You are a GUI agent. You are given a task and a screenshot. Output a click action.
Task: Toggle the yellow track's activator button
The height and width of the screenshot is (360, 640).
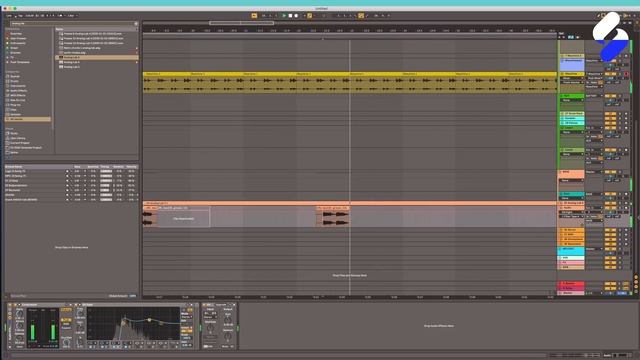(x=611, y=74)
